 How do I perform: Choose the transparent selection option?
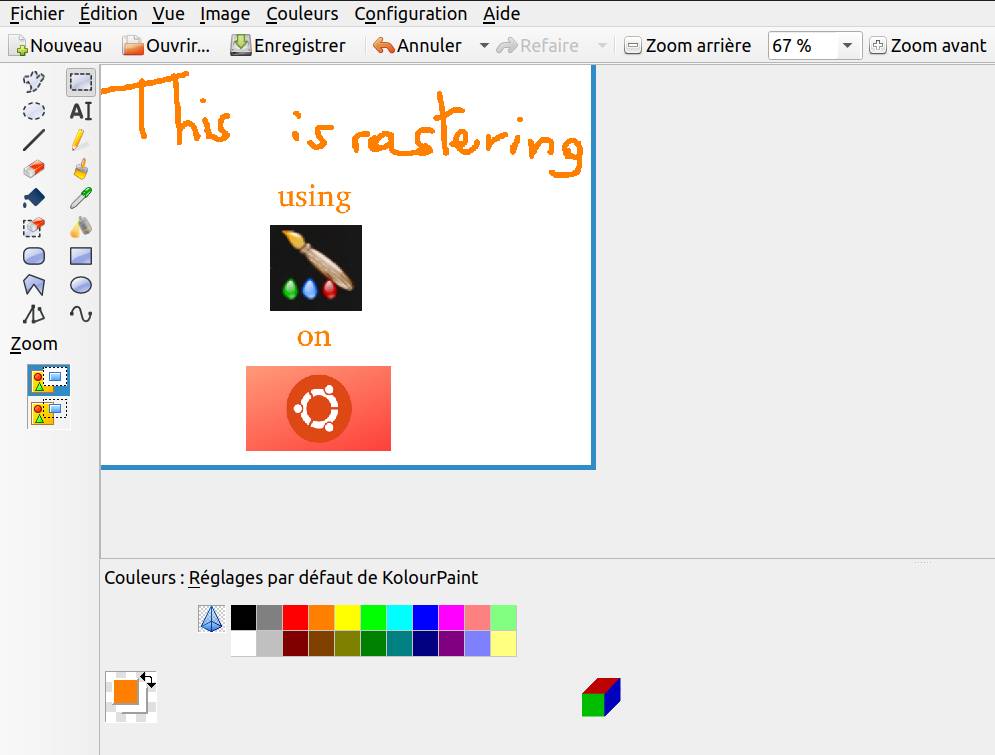tap(49, 413)
